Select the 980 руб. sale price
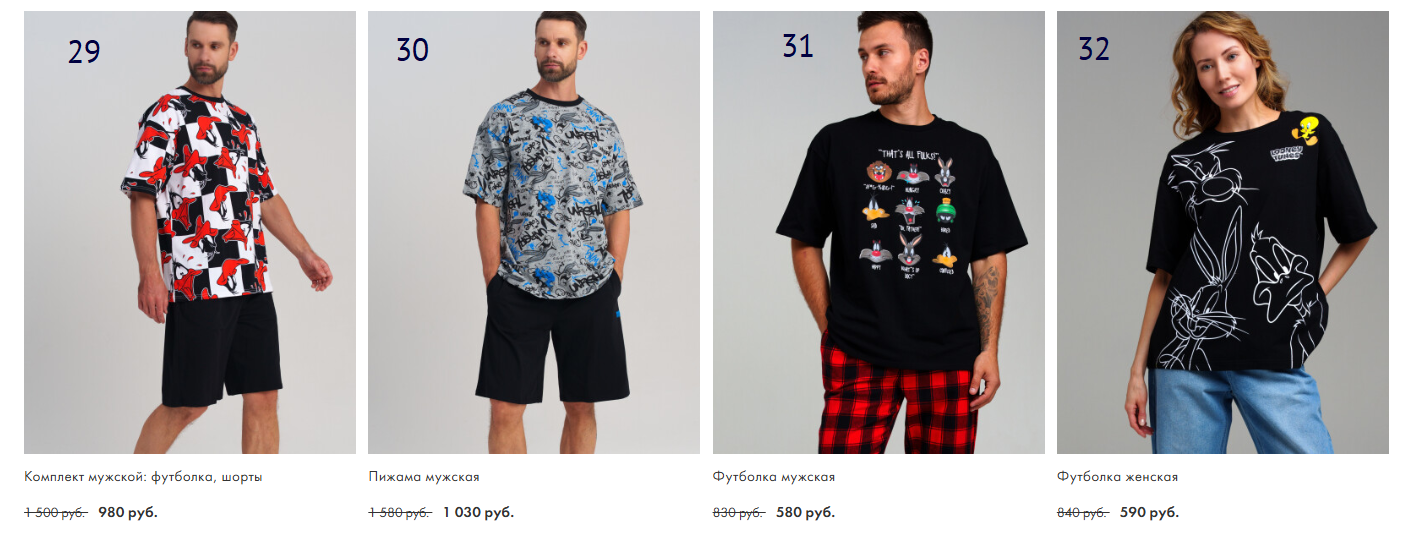The image size is (1404, 540). click(x=128, y=513)
